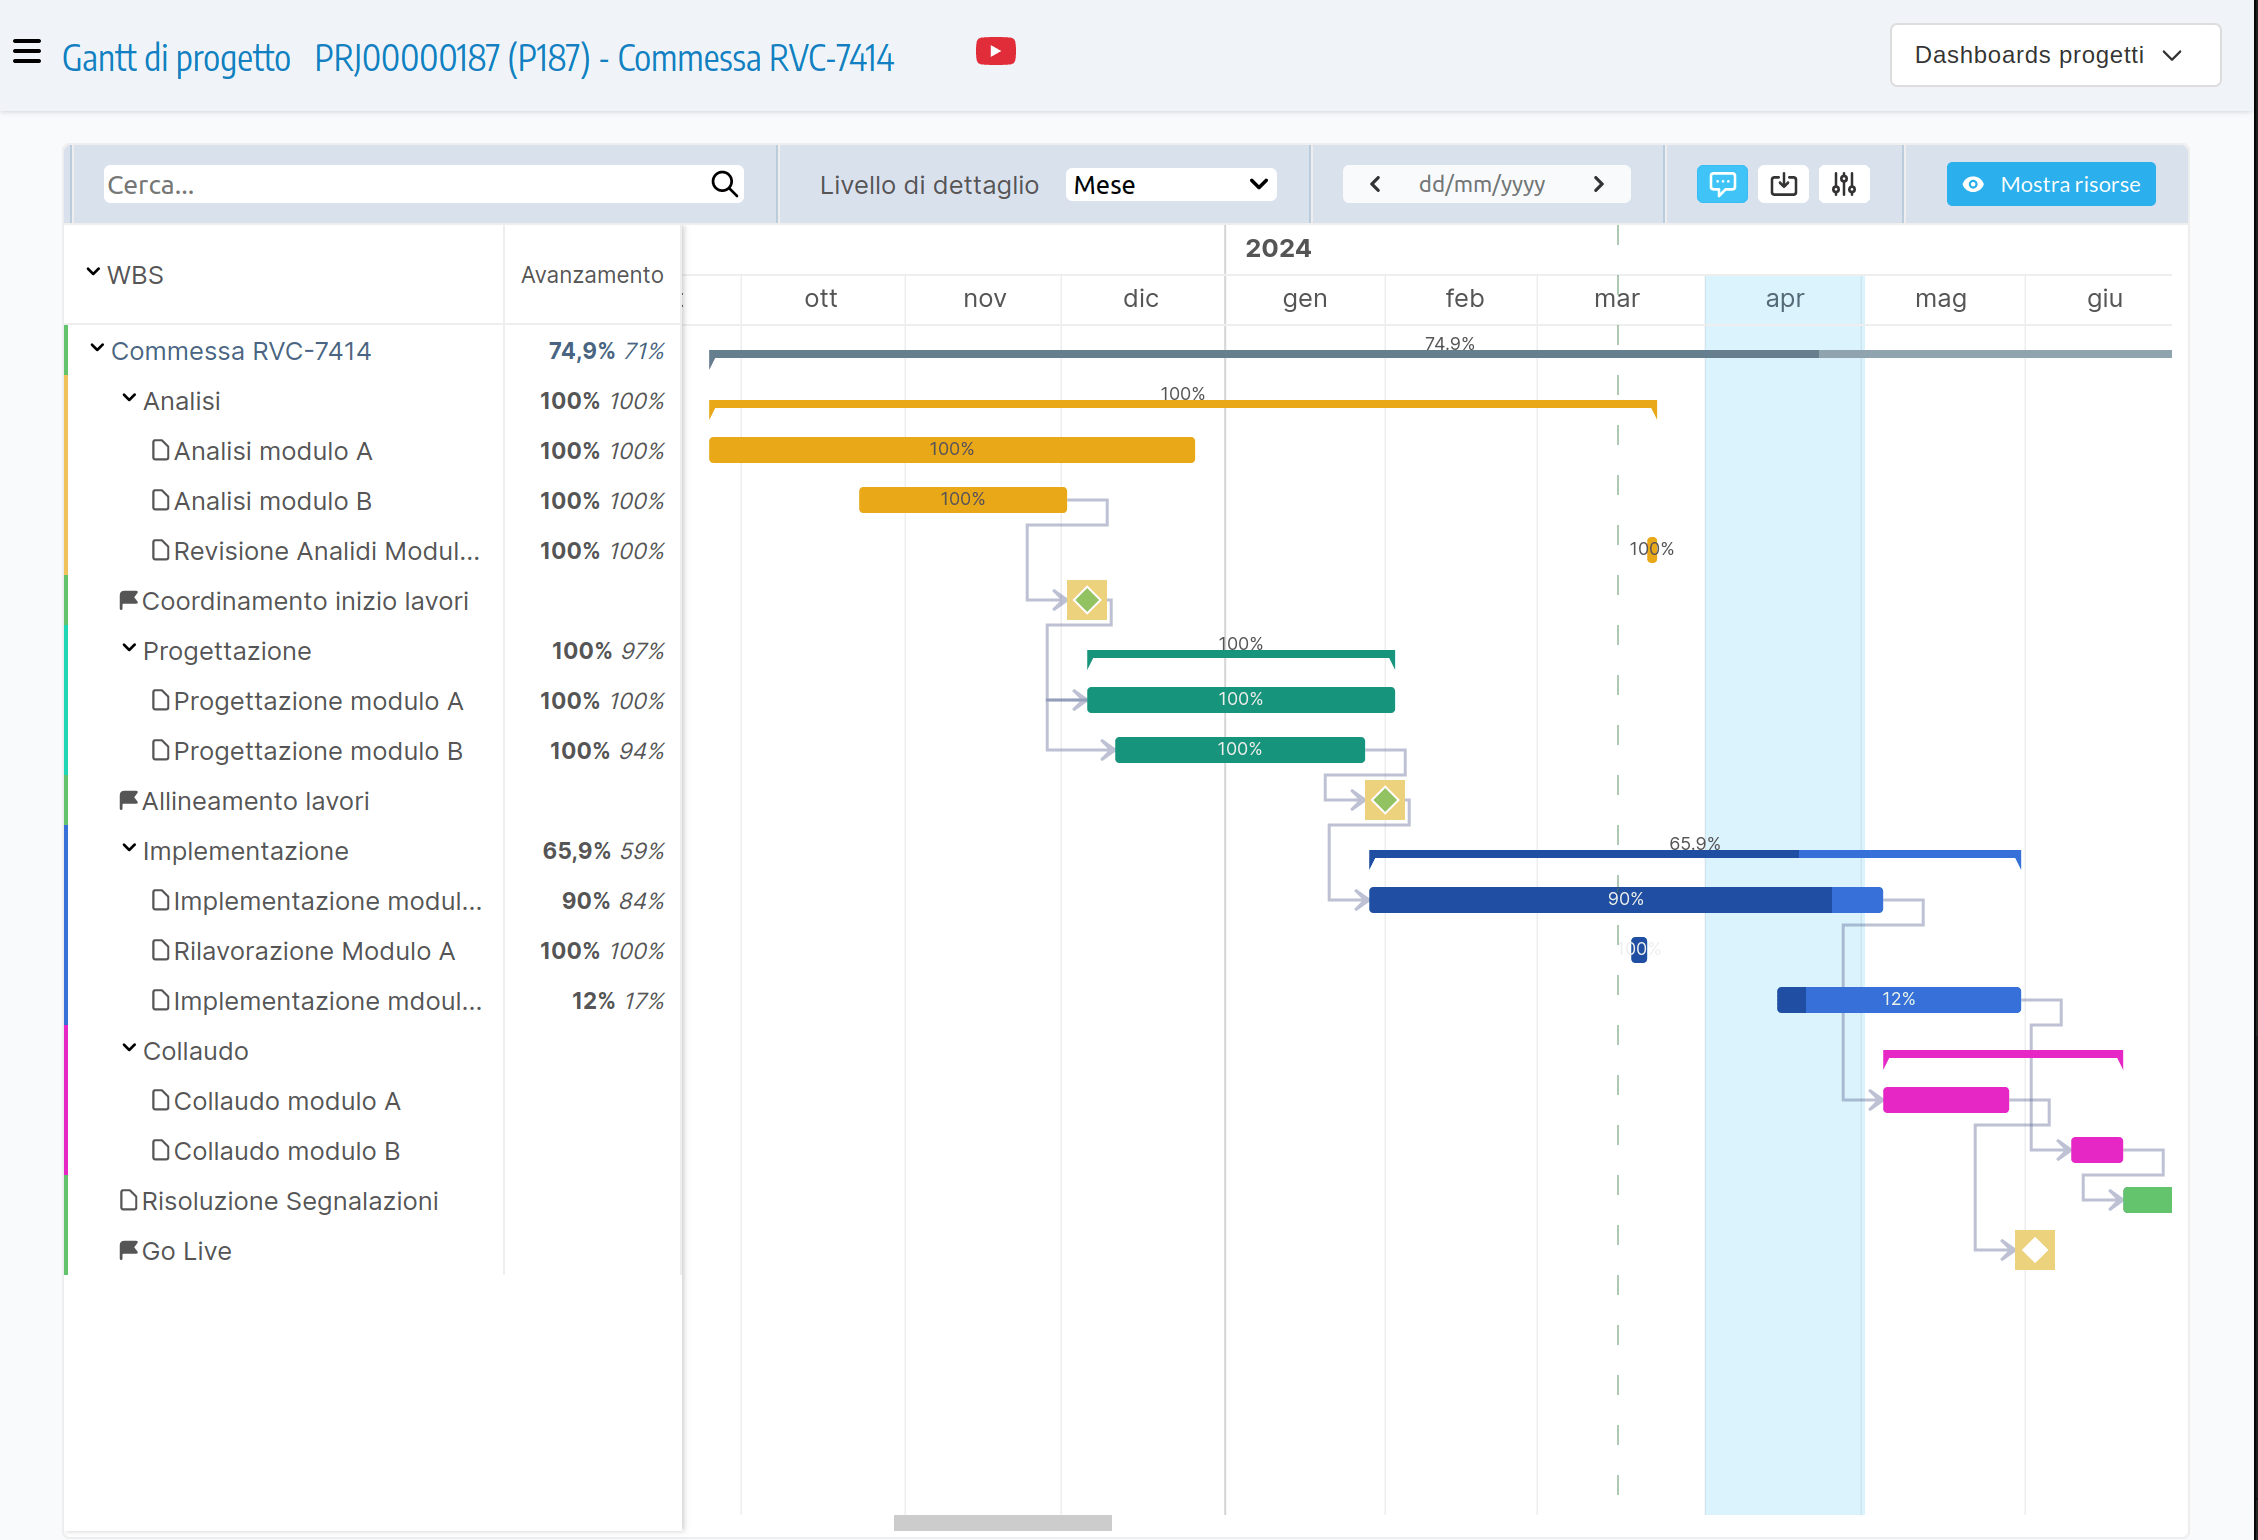Select the Collaudo modulo B task row
Viewport: 2258px width, 1540px height.
pyautogui.click(x=286, y=1150)
